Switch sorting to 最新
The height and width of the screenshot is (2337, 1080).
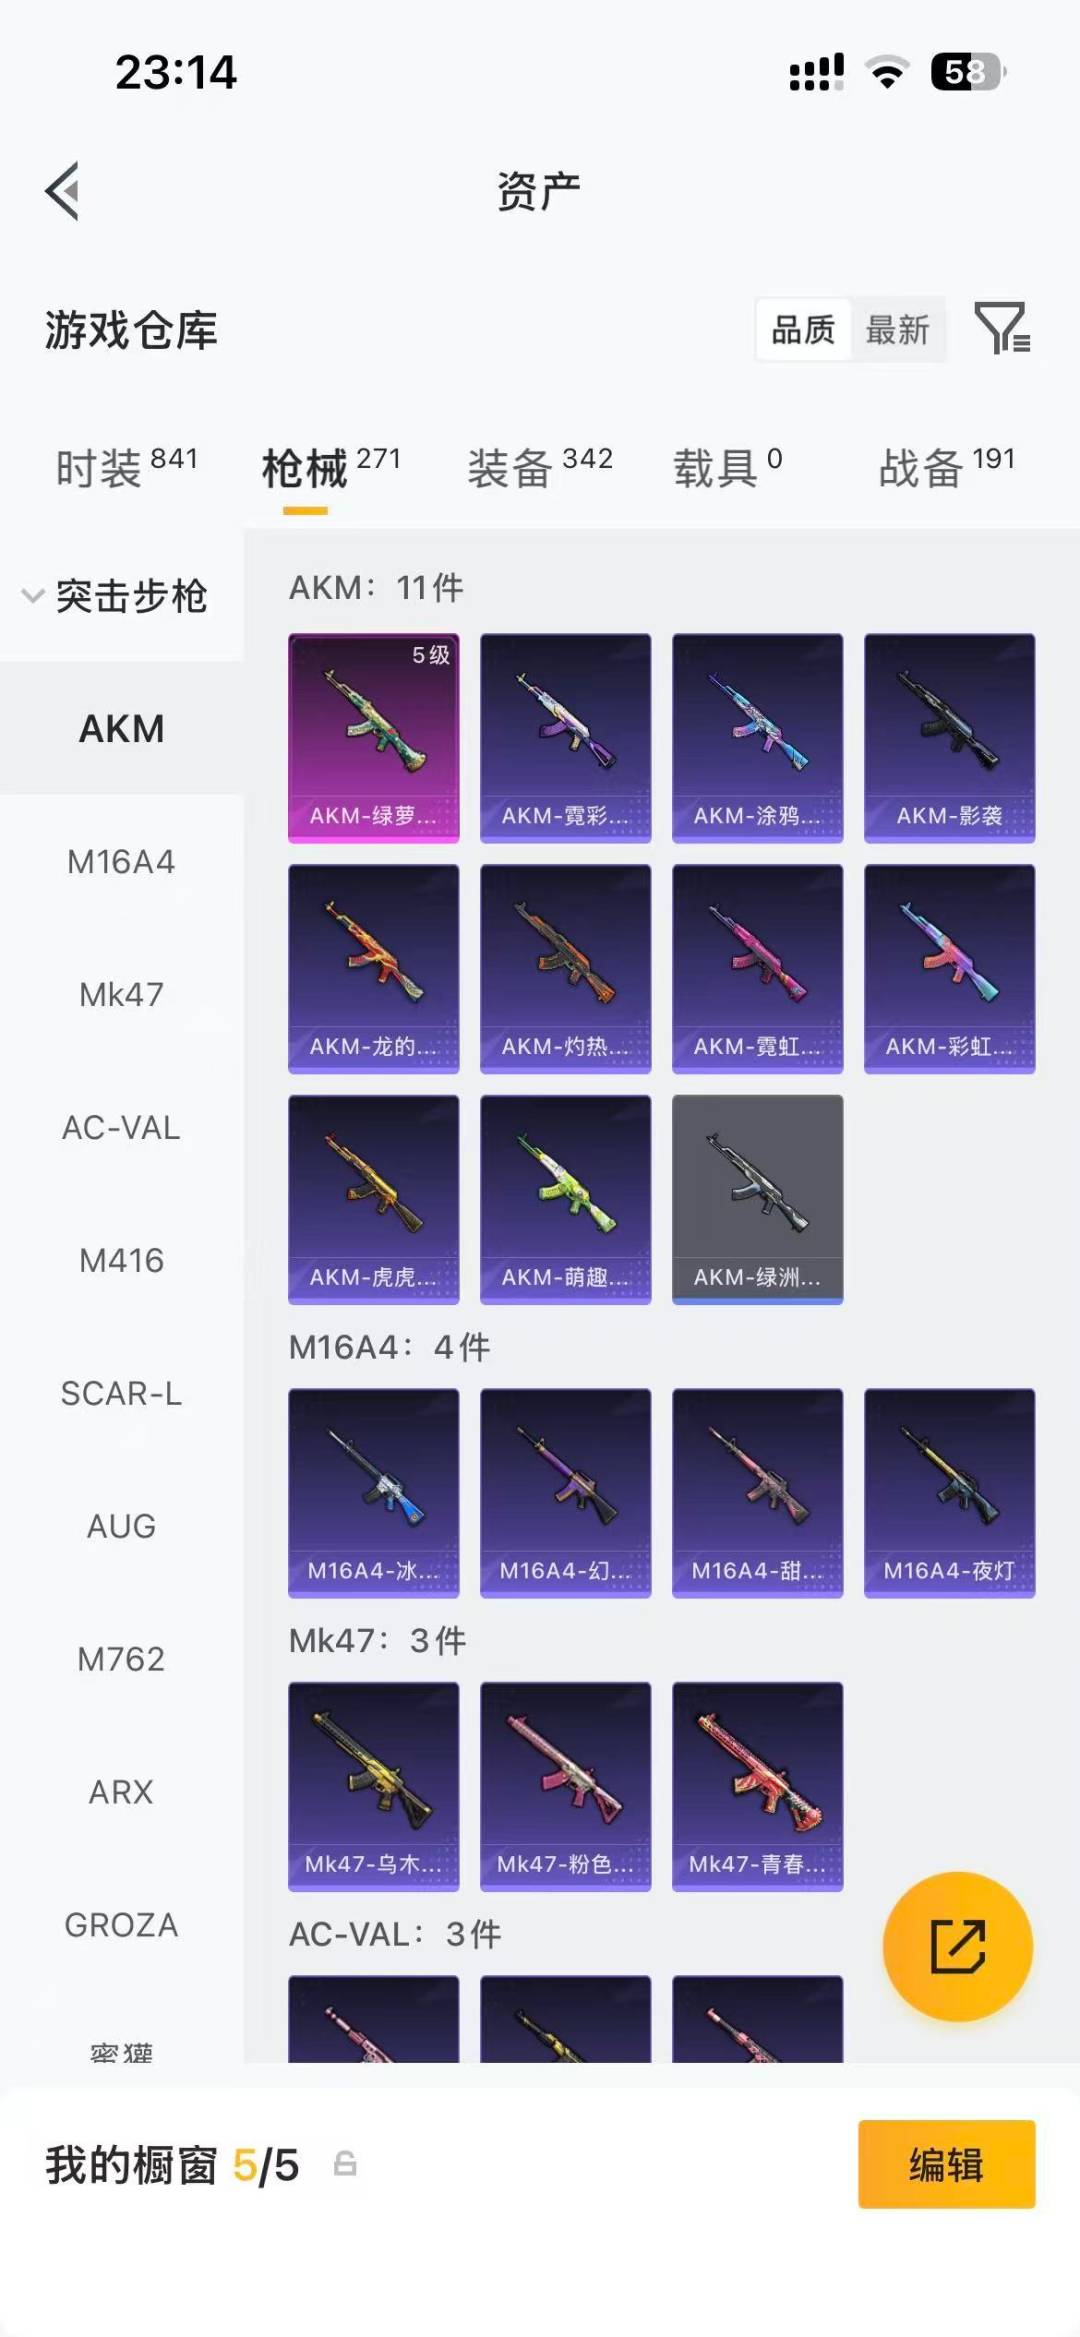point(897,329)
